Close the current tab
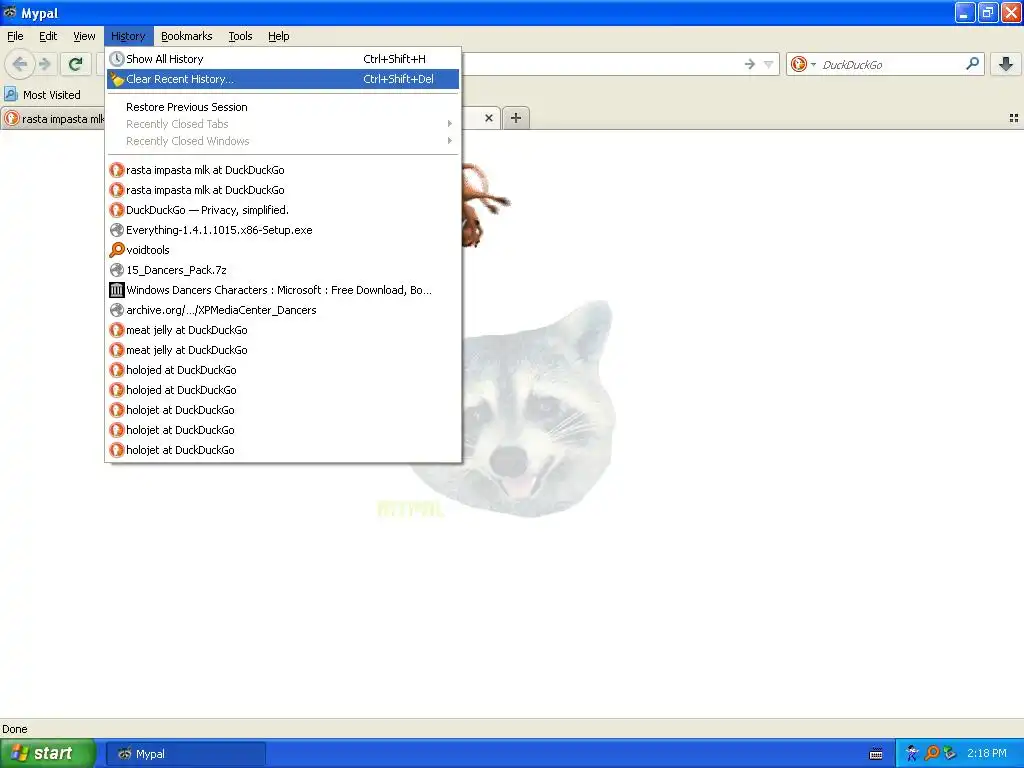Screen dimensions: 1024x768 [x=488, y=118]
